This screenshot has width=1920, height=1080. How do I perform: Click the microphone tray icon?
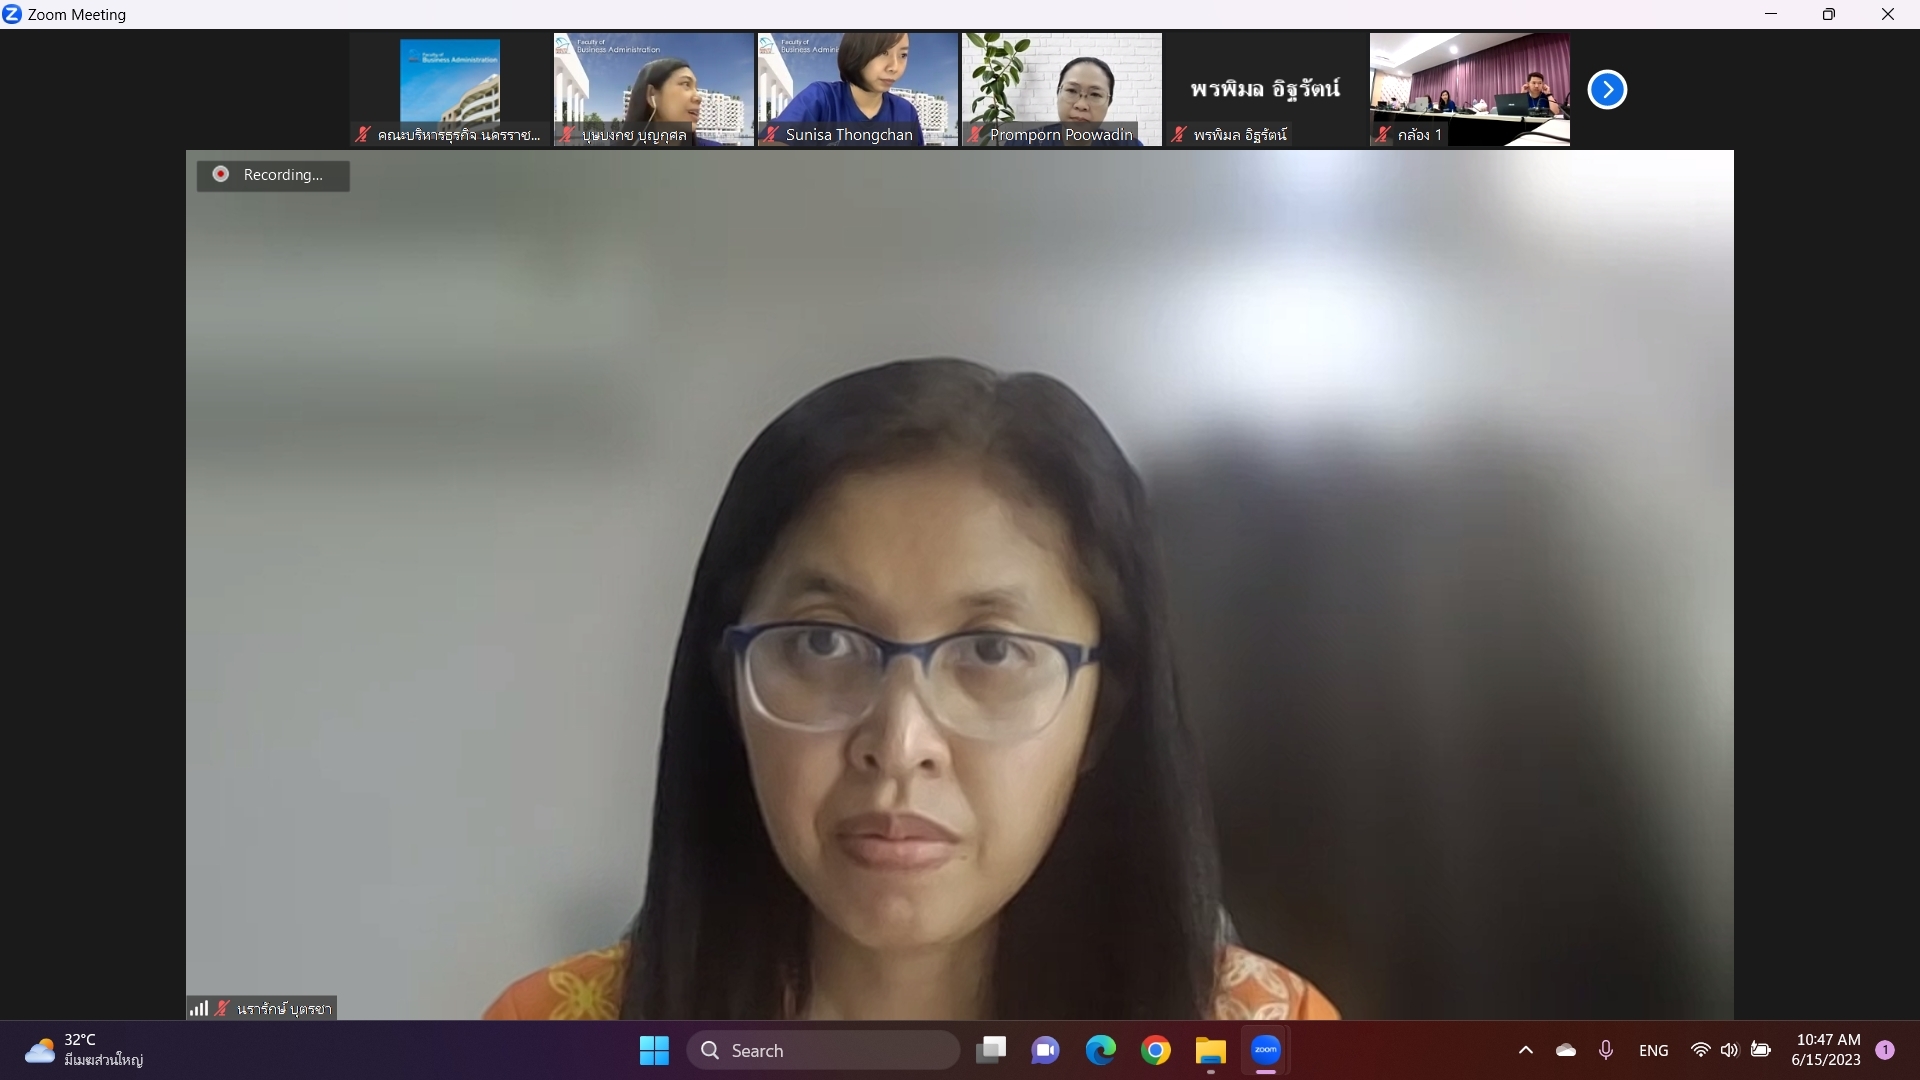(1606, 1051)
